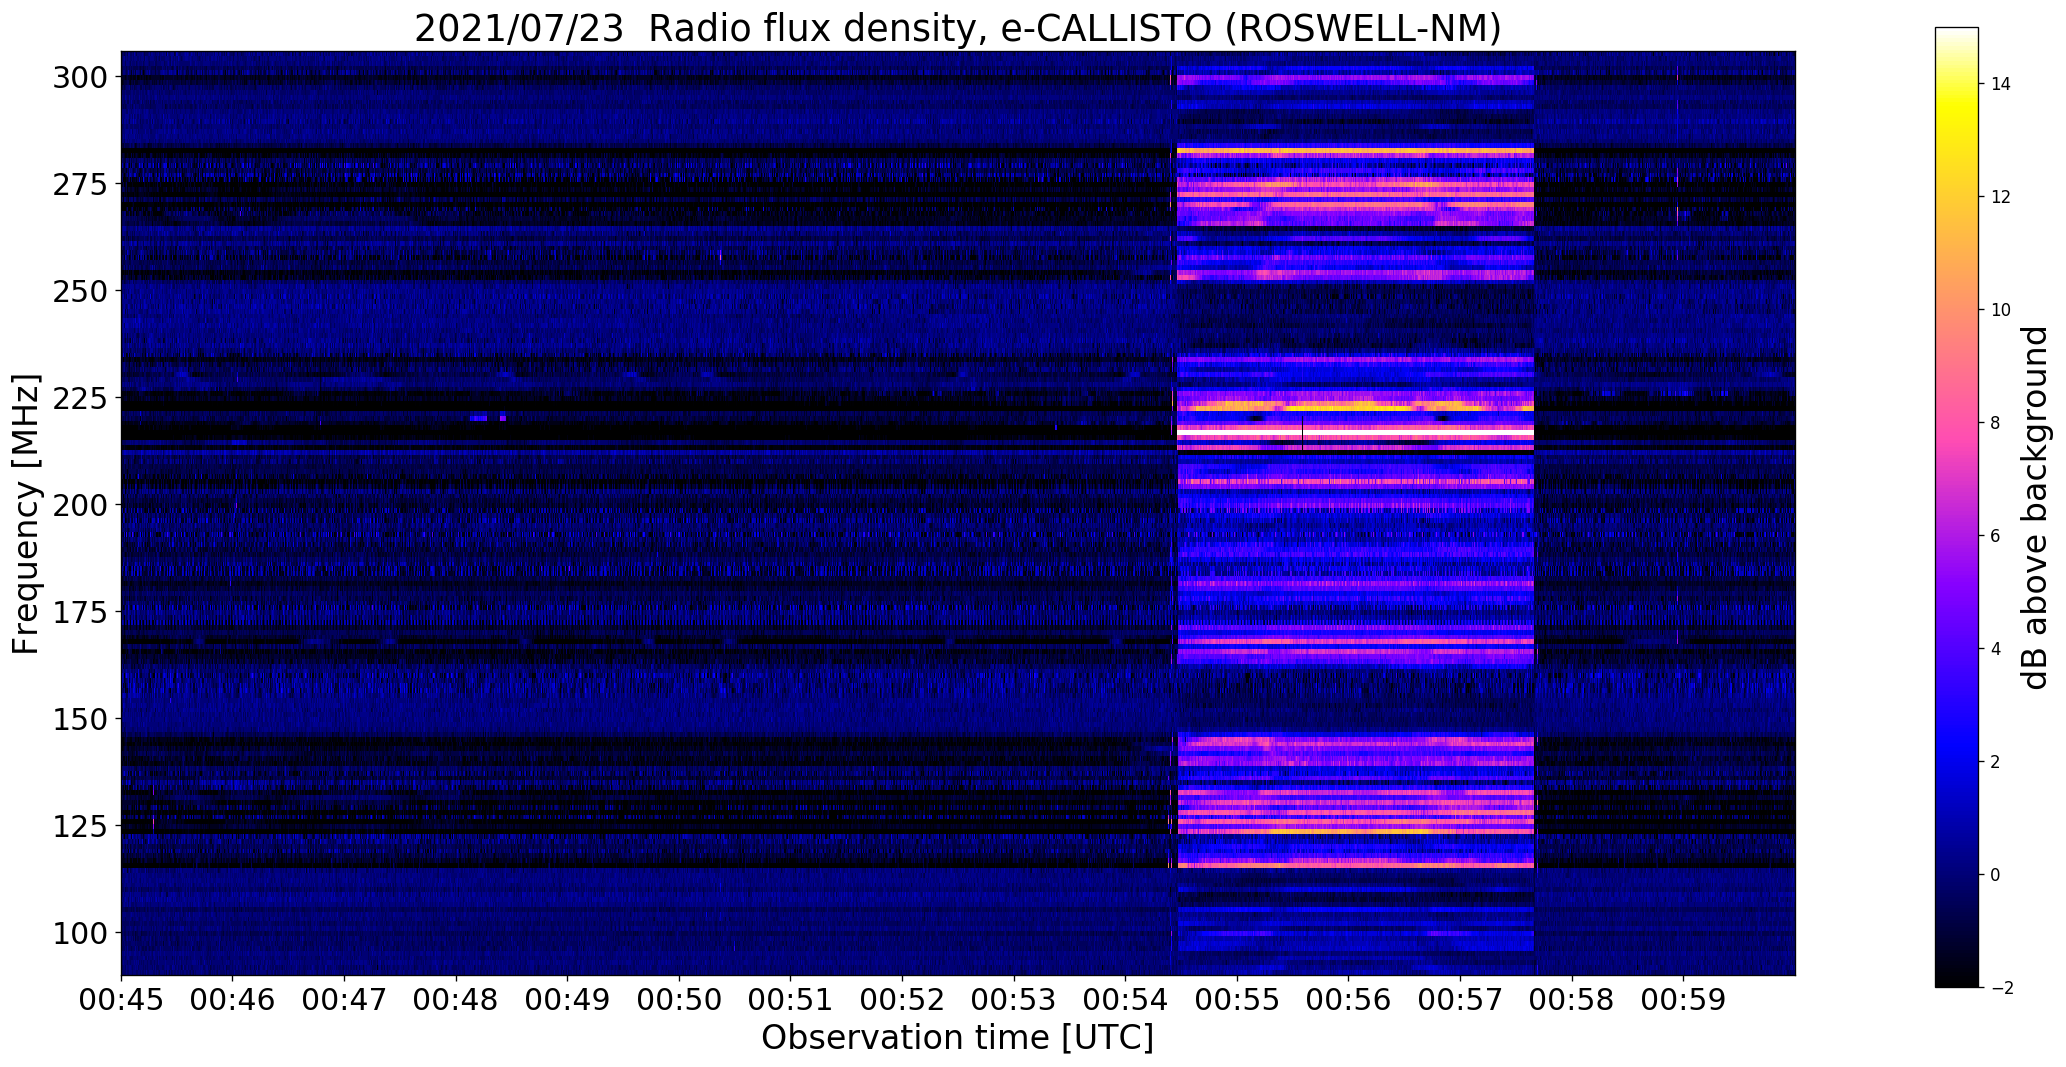Click the 00:55 time tick label
Viewport: 2066px width, 1067px height.
click(x=1237, y=999)
